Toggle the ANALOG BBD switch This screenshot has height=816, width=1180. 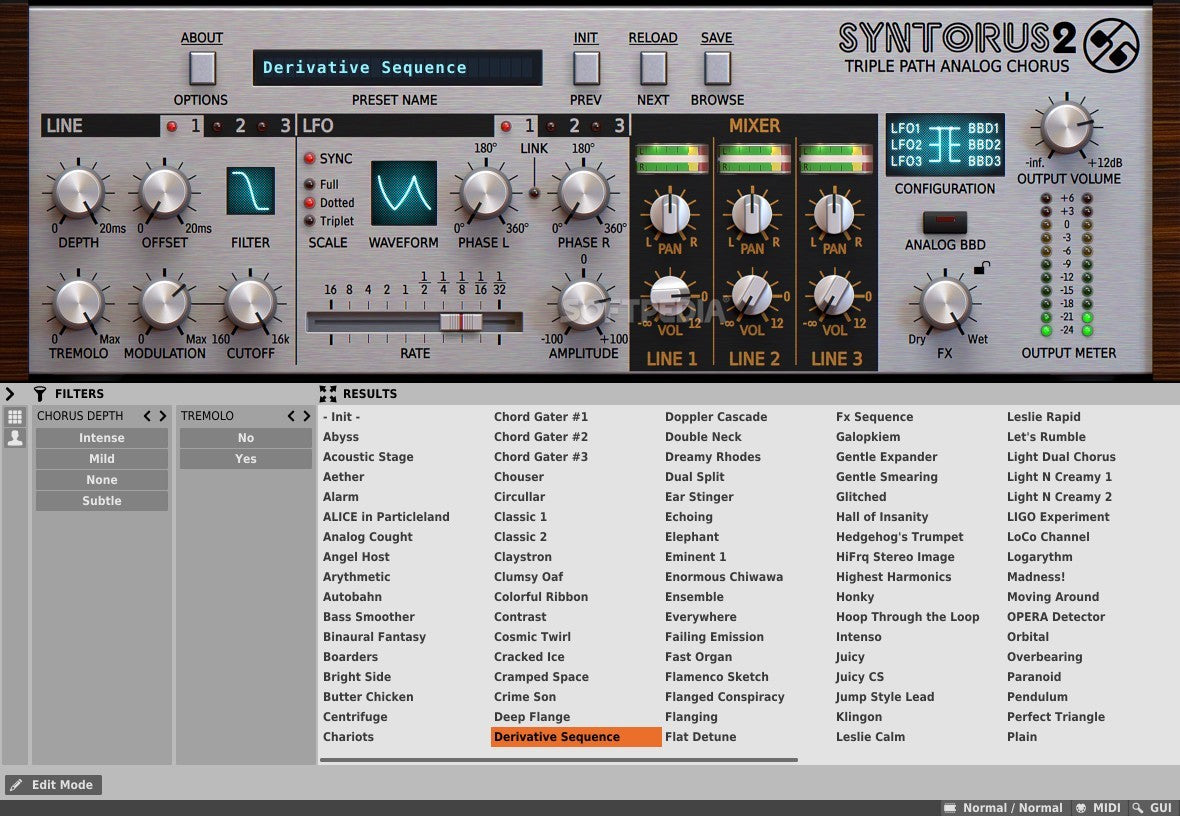[x=944, y=222]
